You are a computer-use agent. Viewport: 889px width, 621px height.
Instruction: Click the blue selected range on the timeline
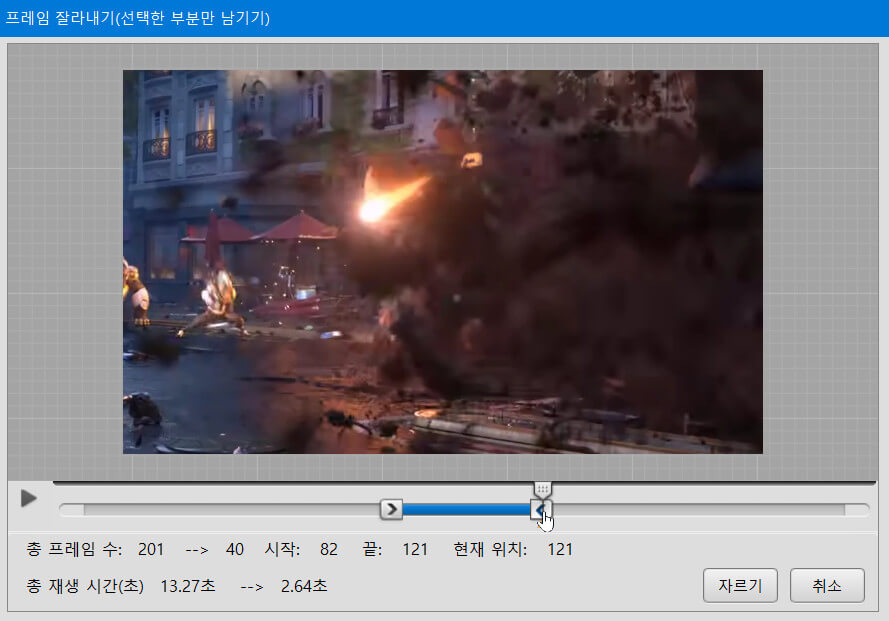(465, 510)
